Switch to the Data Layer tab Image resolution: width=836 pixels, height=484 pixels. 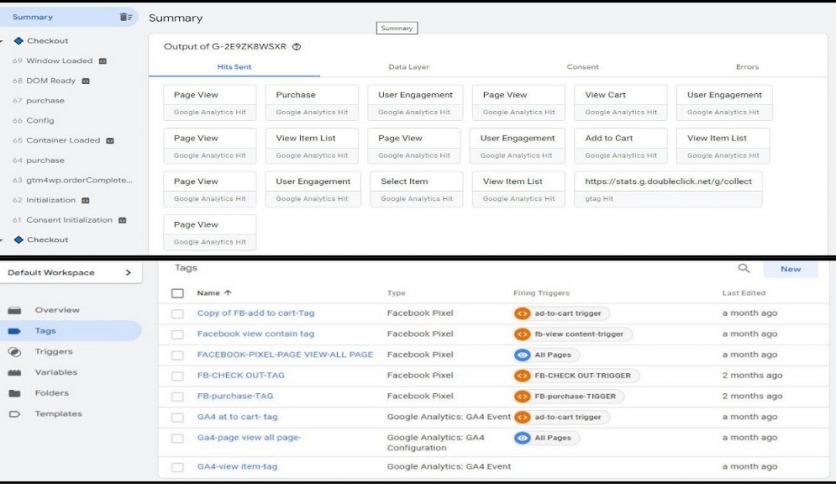[408, 67]
